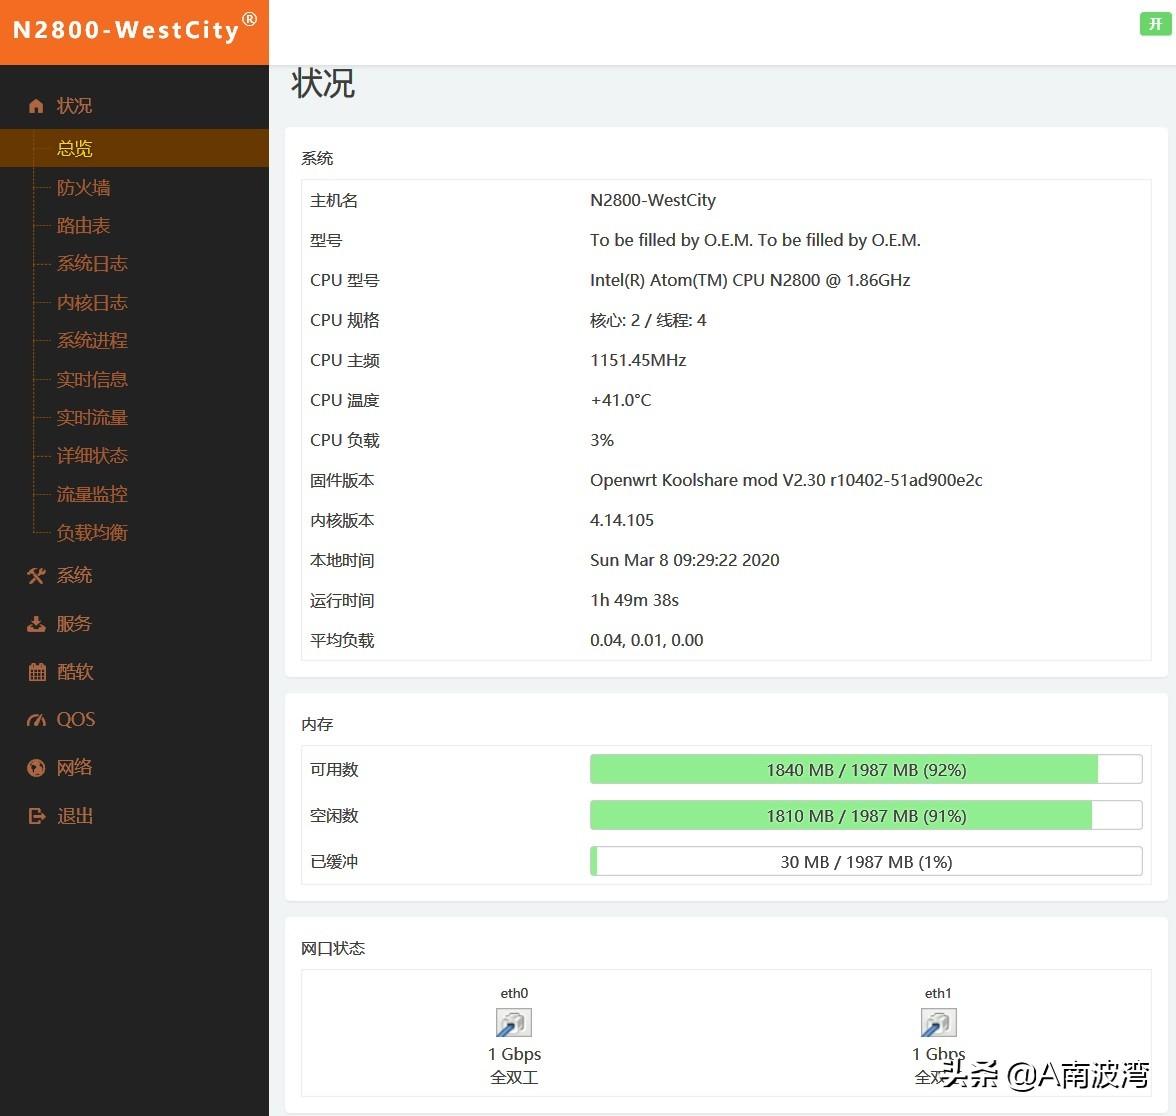Toggle the green 开 auto-refresh button

click(x=1155, y=24)
